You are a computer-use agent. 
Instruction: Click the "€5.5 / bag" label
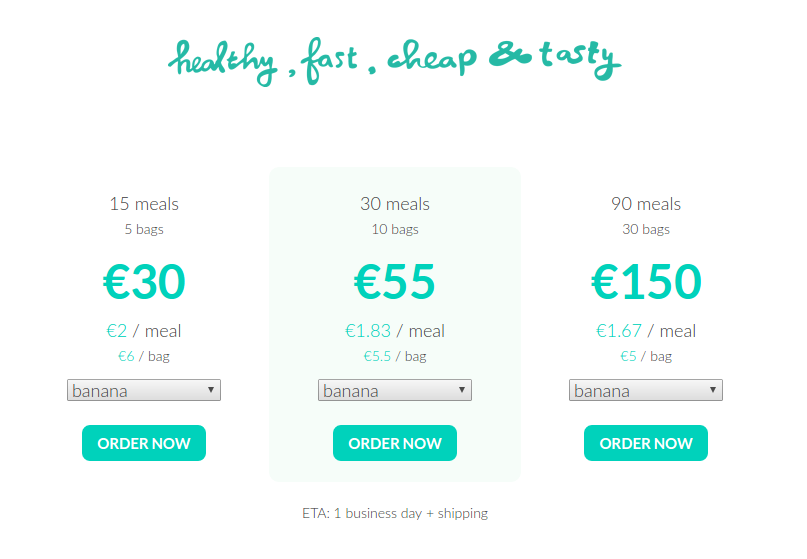point(395,356)
